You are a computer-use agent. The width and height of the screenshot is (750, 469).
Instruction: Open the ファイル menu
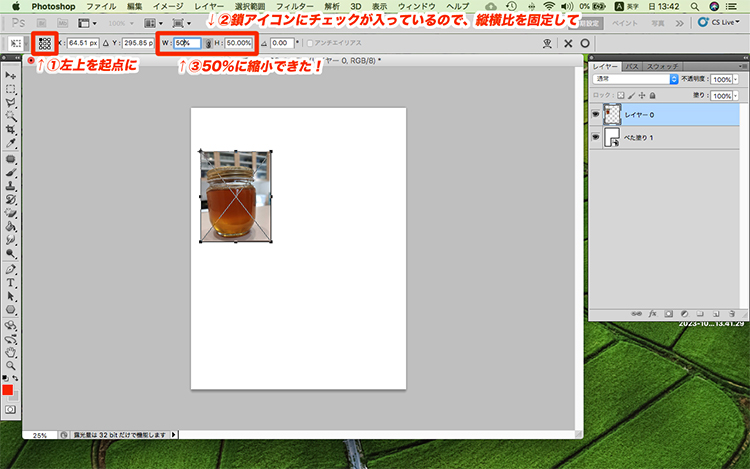[x=101, y=6]
